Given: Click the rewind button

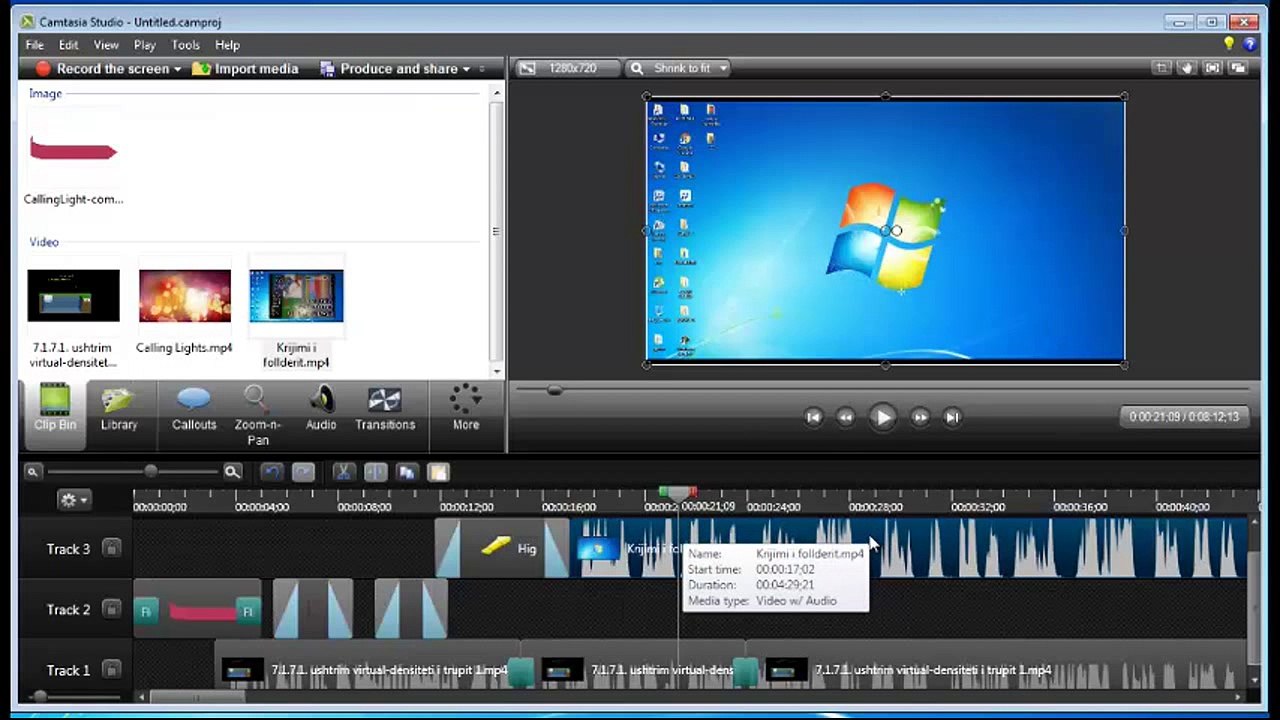Looking at the screenshot, I should 846,417.
